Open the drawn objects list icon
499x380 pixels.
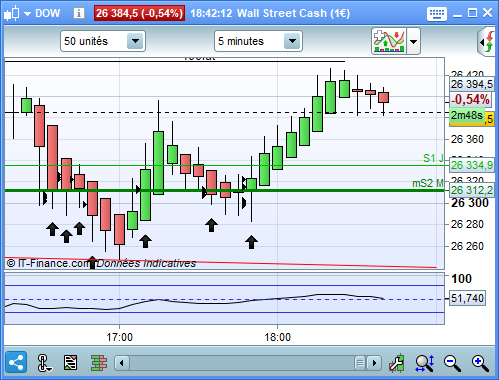coord(70,363)
